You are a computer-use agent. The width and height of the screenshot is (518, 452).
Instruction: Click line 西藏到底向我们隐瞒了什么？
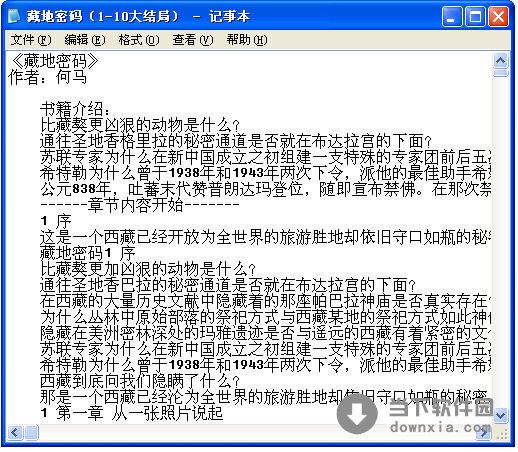click(140, 381)
